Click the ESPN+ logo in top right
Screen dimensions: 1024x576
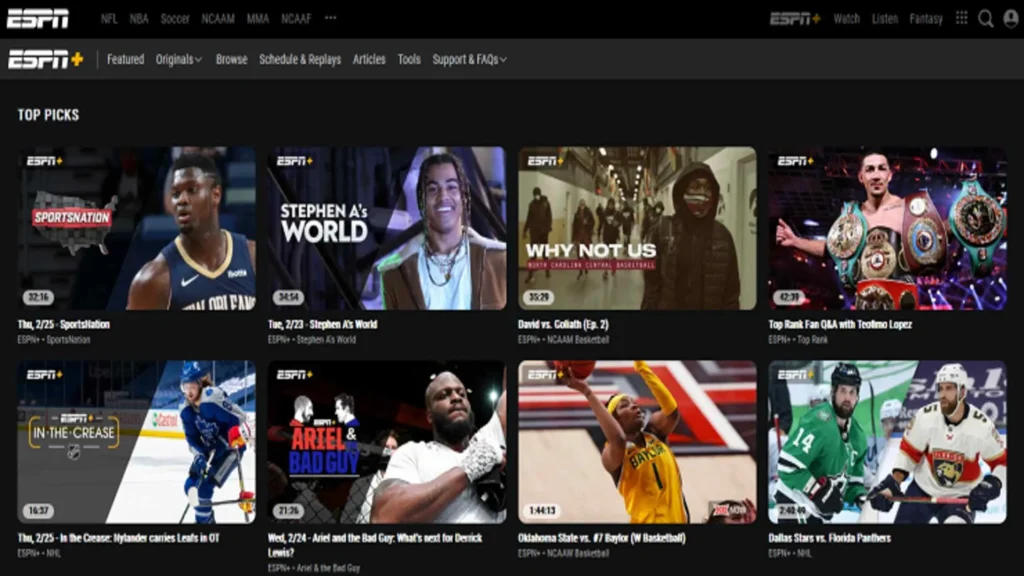tap(795, 18)
